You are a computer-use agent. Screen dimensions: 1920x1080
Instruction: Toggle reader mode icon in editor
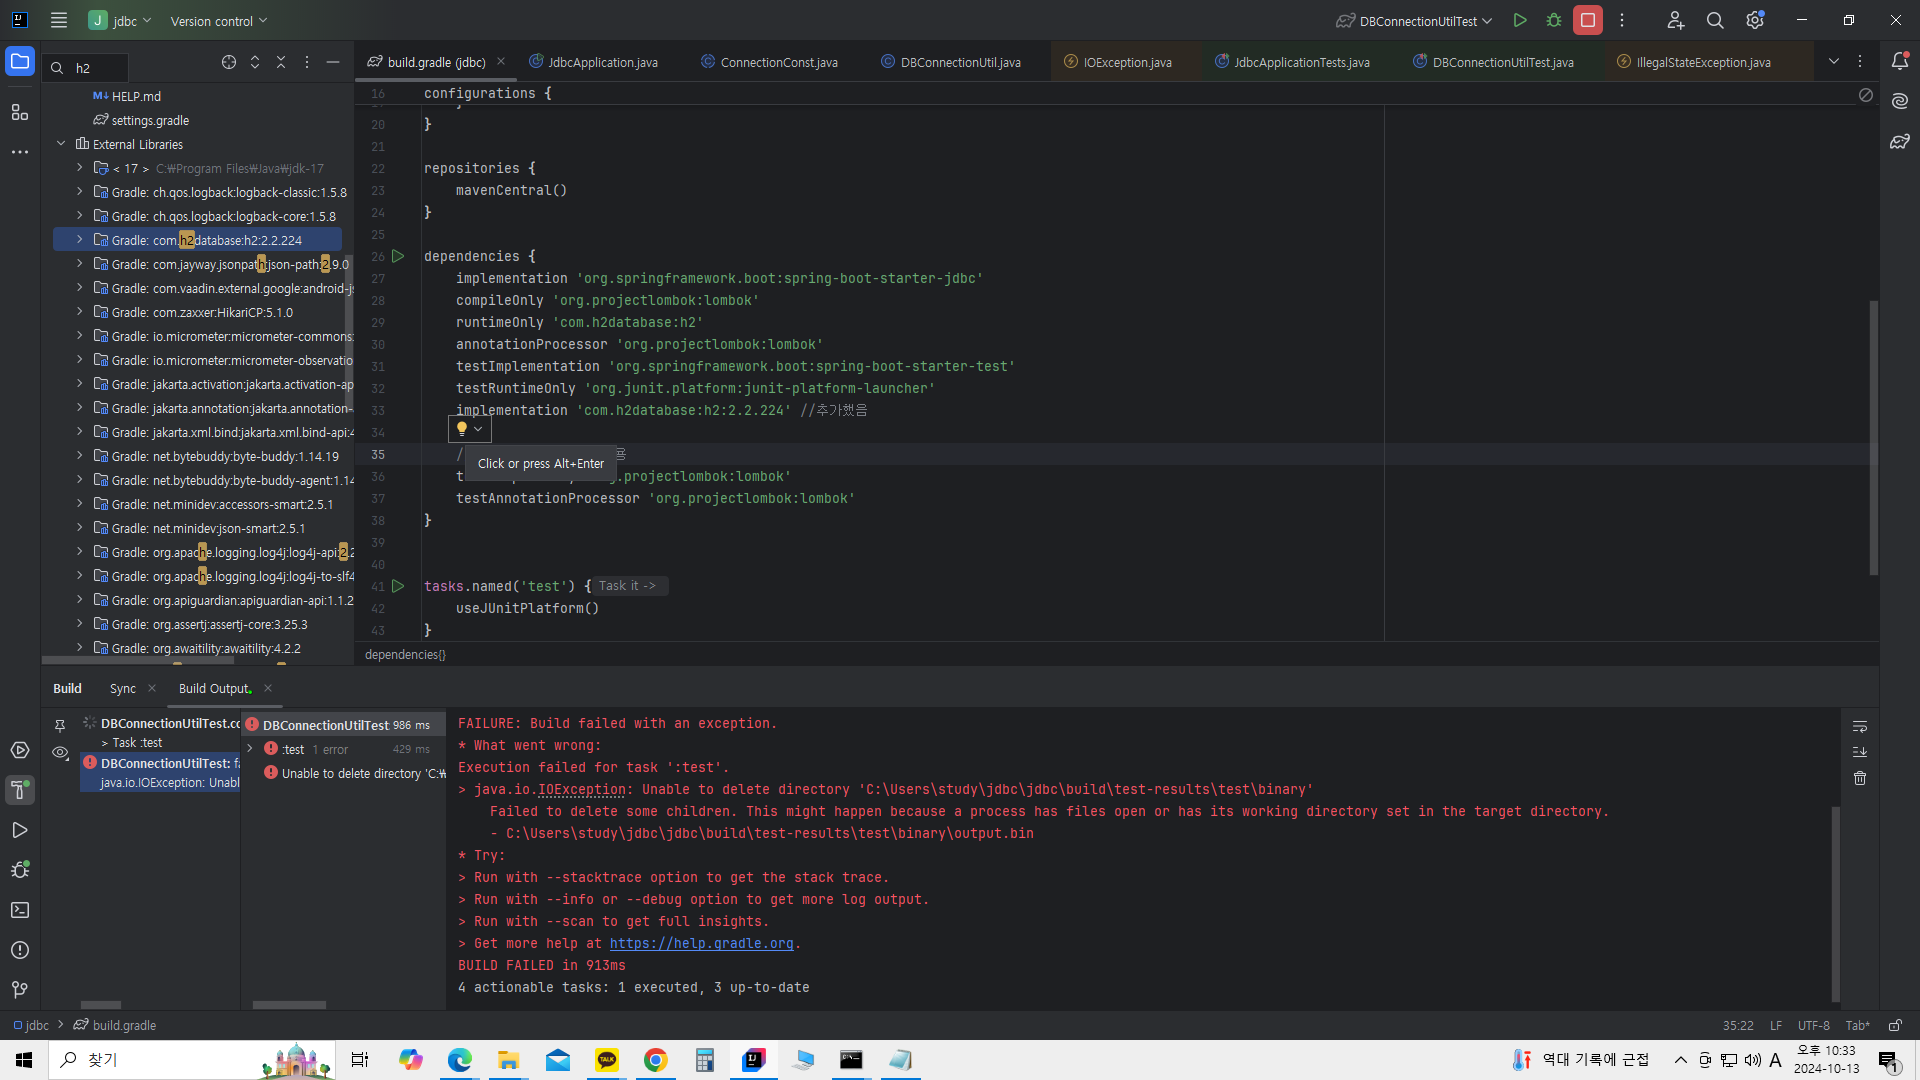point(1866,95)
